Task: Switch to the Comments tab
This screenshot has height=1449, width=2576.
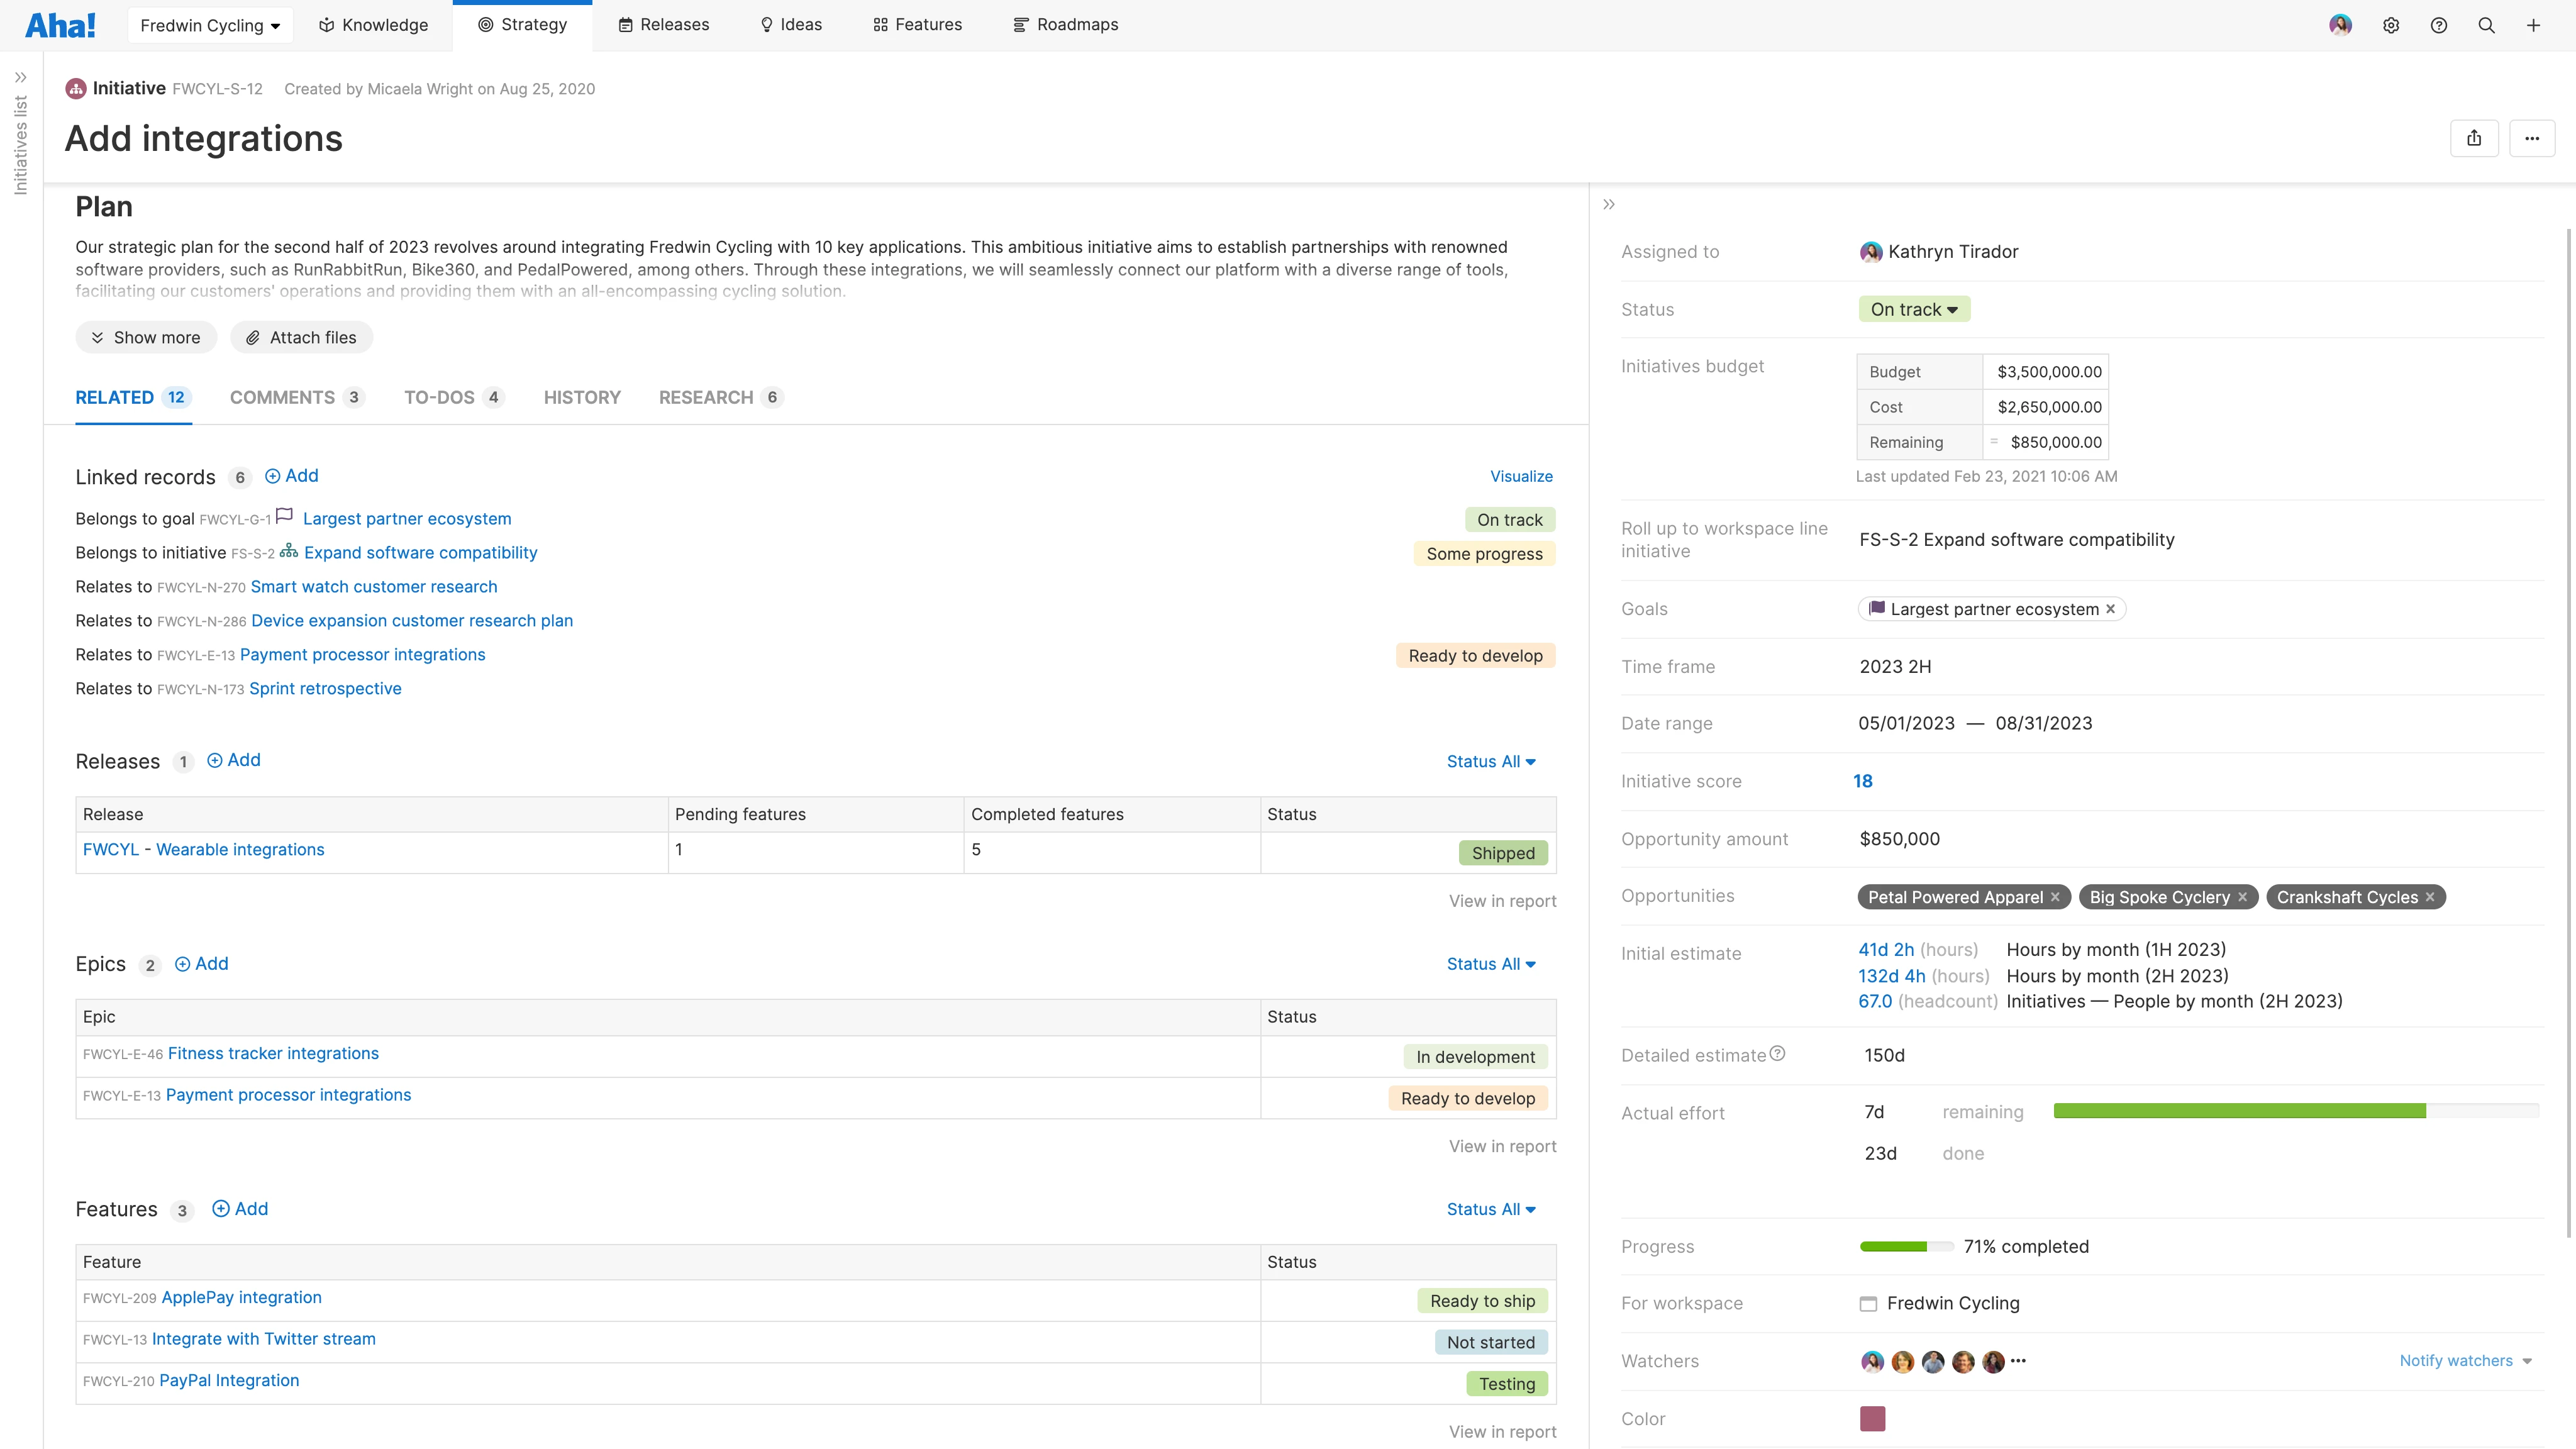Action: coord(283,397)
